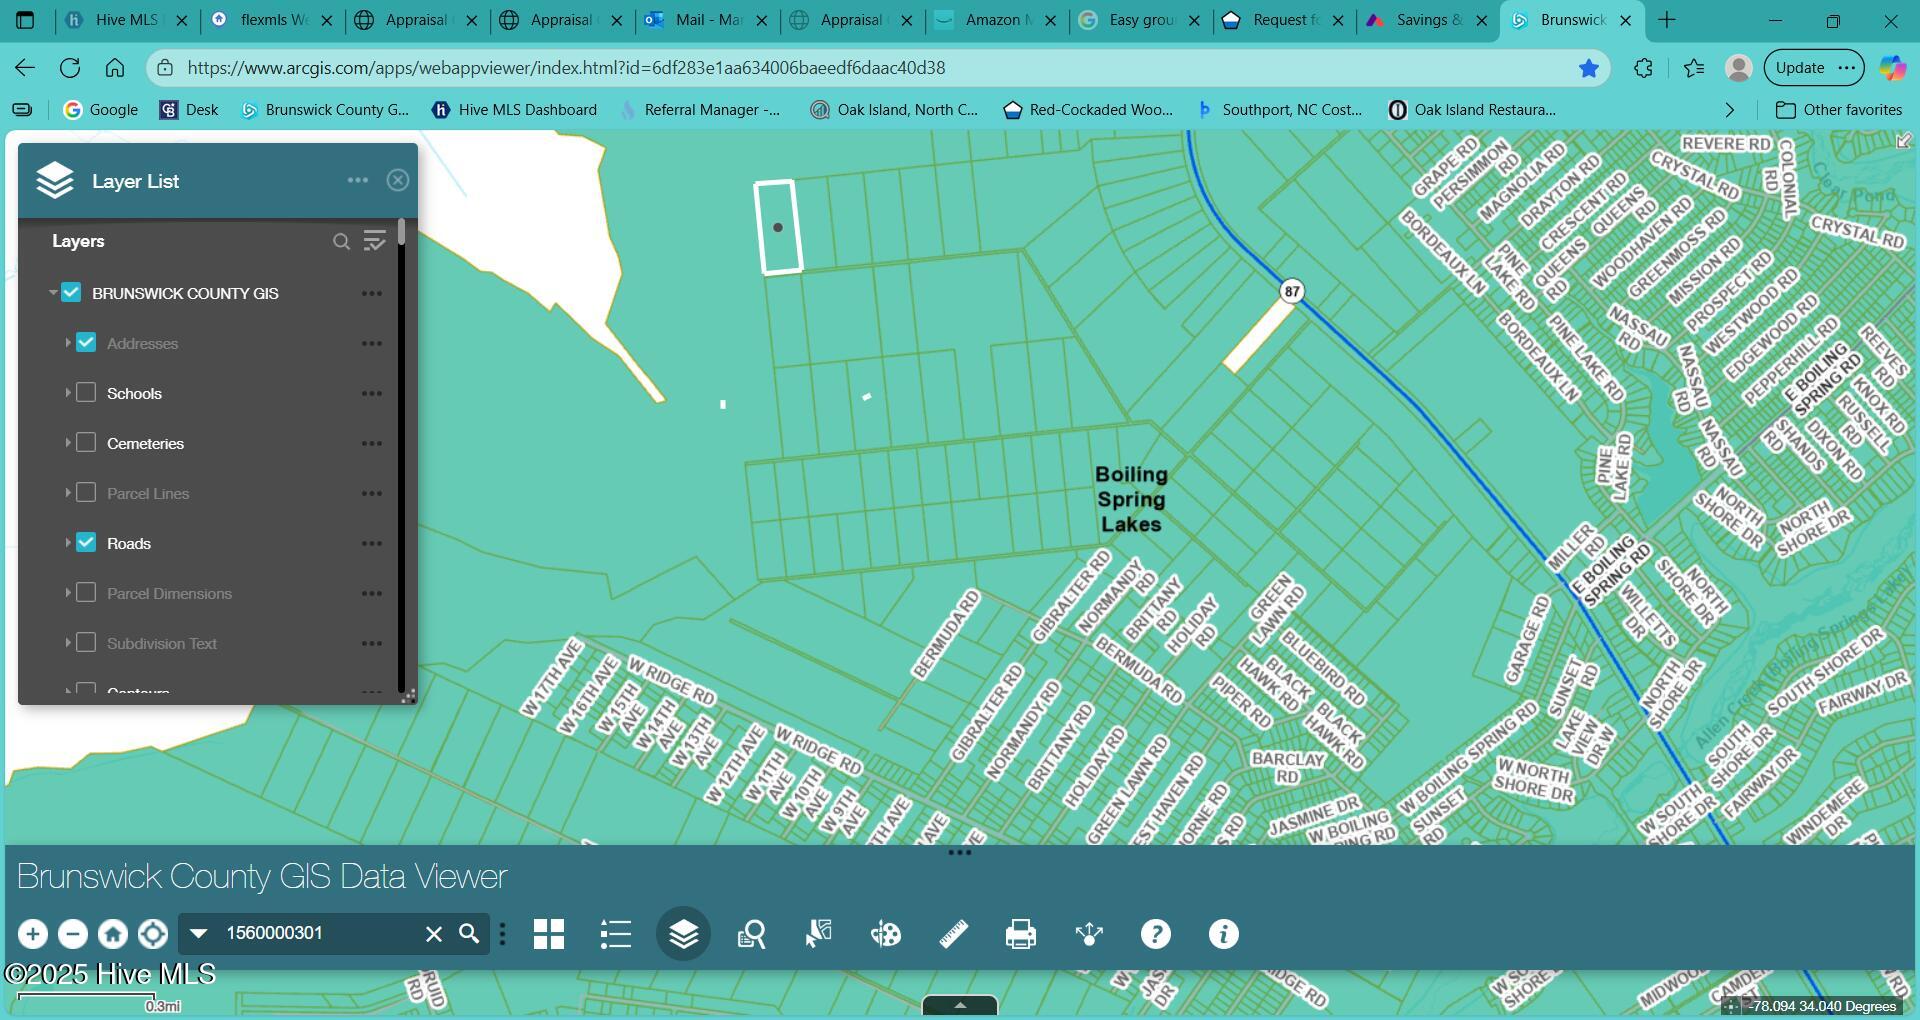The height and width of the screenshot is (1020, 1920).
Task: Open the Draw palette tool
Action: click(885, 934)
